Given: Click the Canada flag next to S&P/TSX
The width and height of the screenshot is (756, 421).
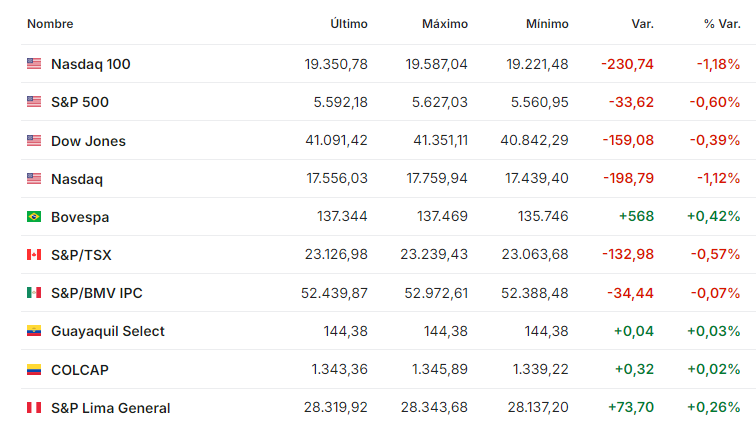Looking at the screenshot, I should point(34,255).
